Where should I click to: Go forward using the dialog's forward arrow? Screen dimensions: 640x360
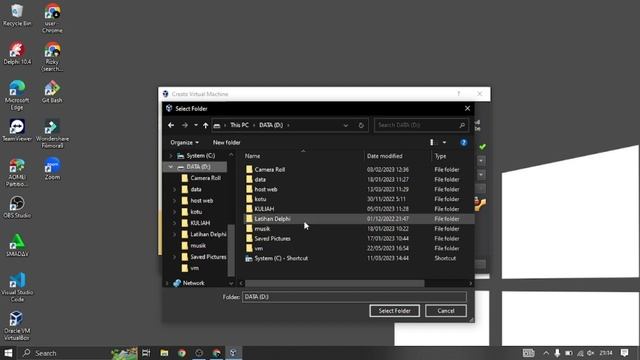185,125
